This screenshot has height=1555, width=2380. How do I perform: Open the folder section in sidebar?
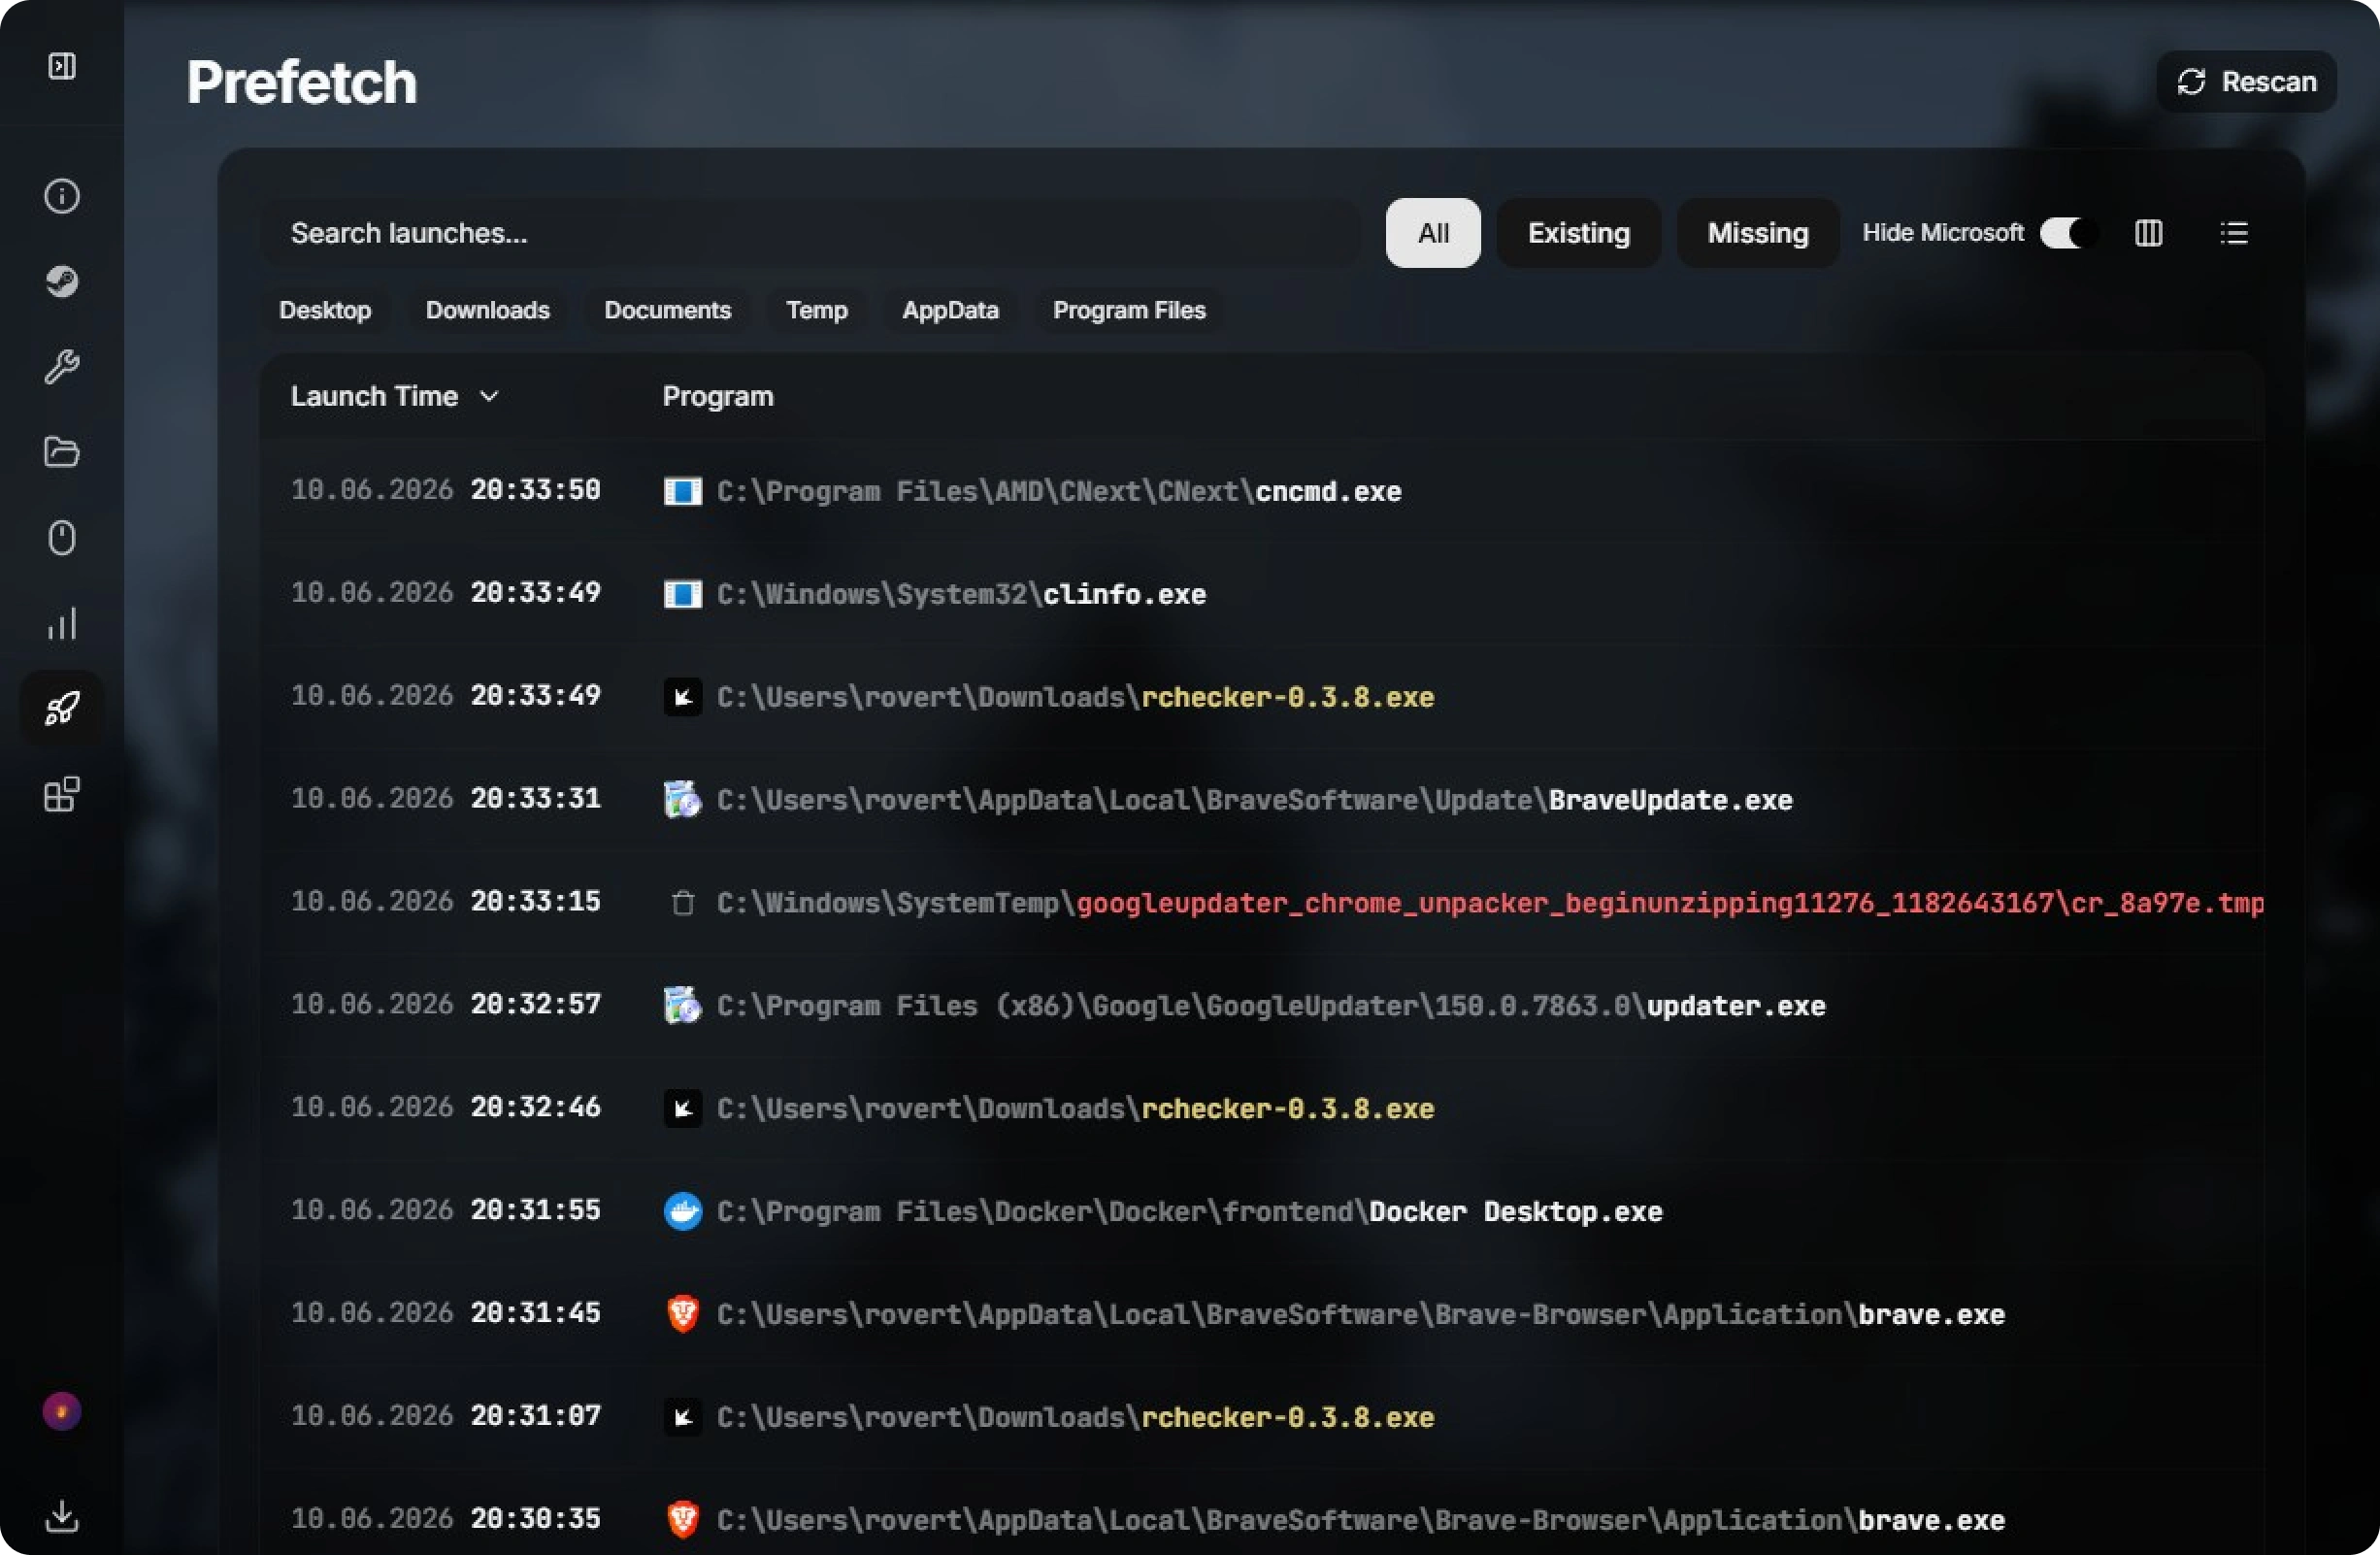point(62,452)
